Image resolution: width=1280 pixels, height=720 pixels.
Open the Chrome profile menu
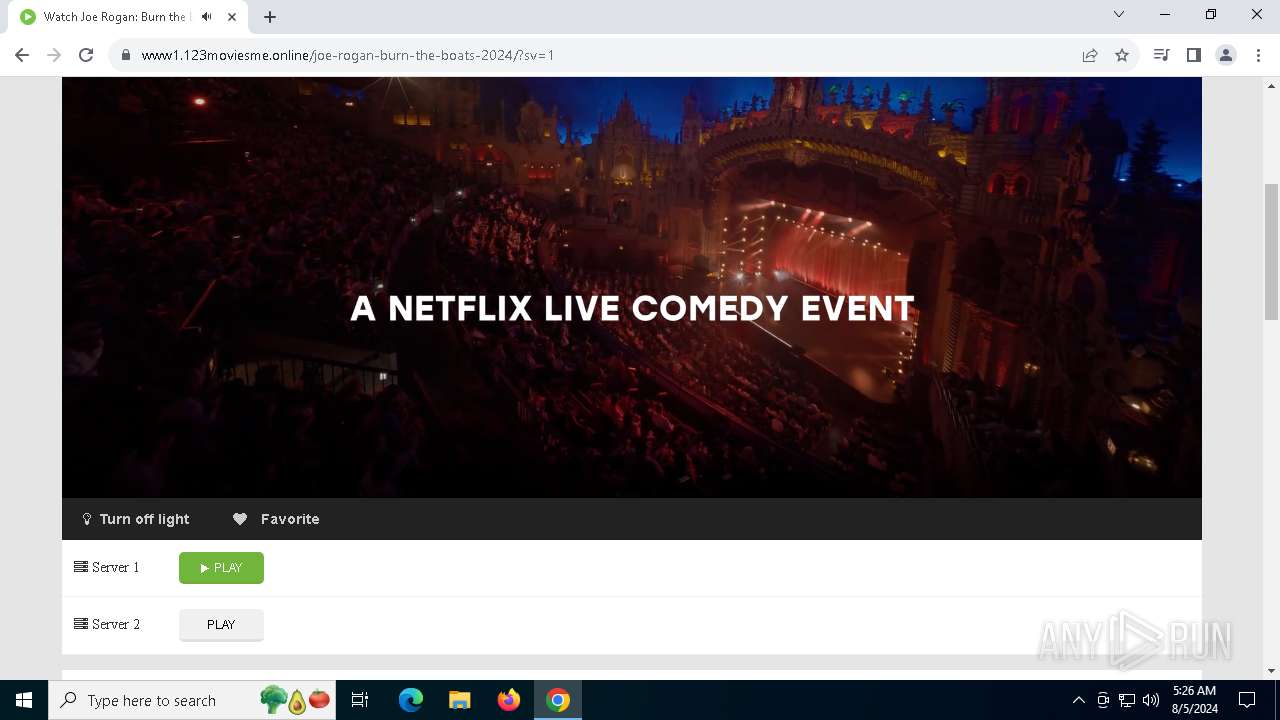pos(1226,55)
